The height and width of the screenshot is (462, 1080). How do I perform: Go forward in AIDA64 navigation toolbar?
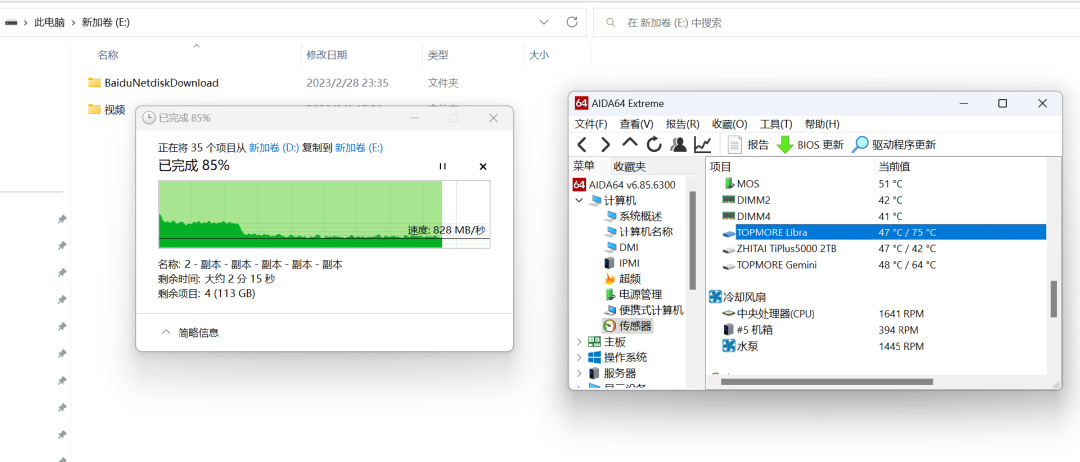605,145
